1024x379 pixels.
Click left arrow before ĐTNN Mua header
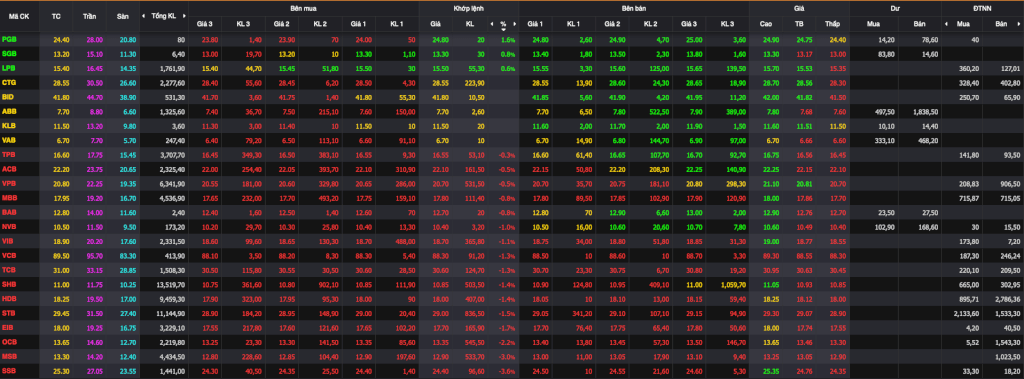pyautogui.click(x=946, y=24)
